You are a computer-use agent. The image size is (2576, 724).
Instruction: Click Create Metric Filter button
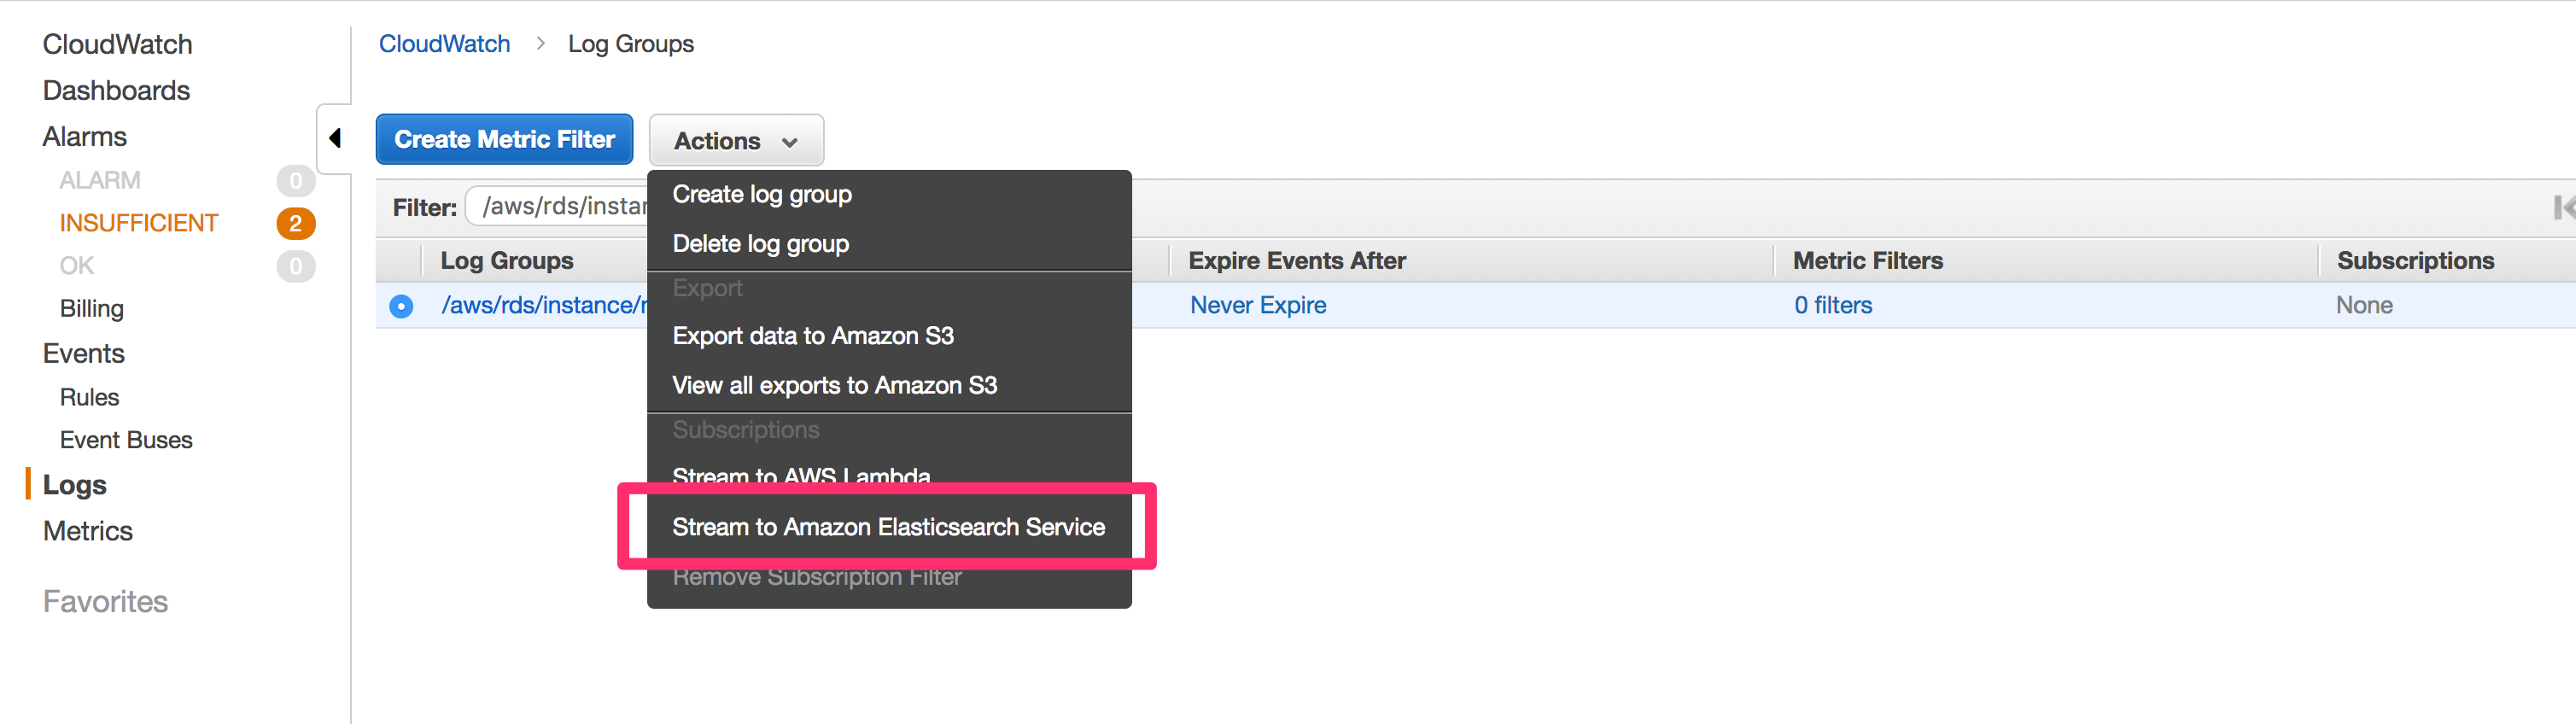pyautogui.click(x=504, y=140)
